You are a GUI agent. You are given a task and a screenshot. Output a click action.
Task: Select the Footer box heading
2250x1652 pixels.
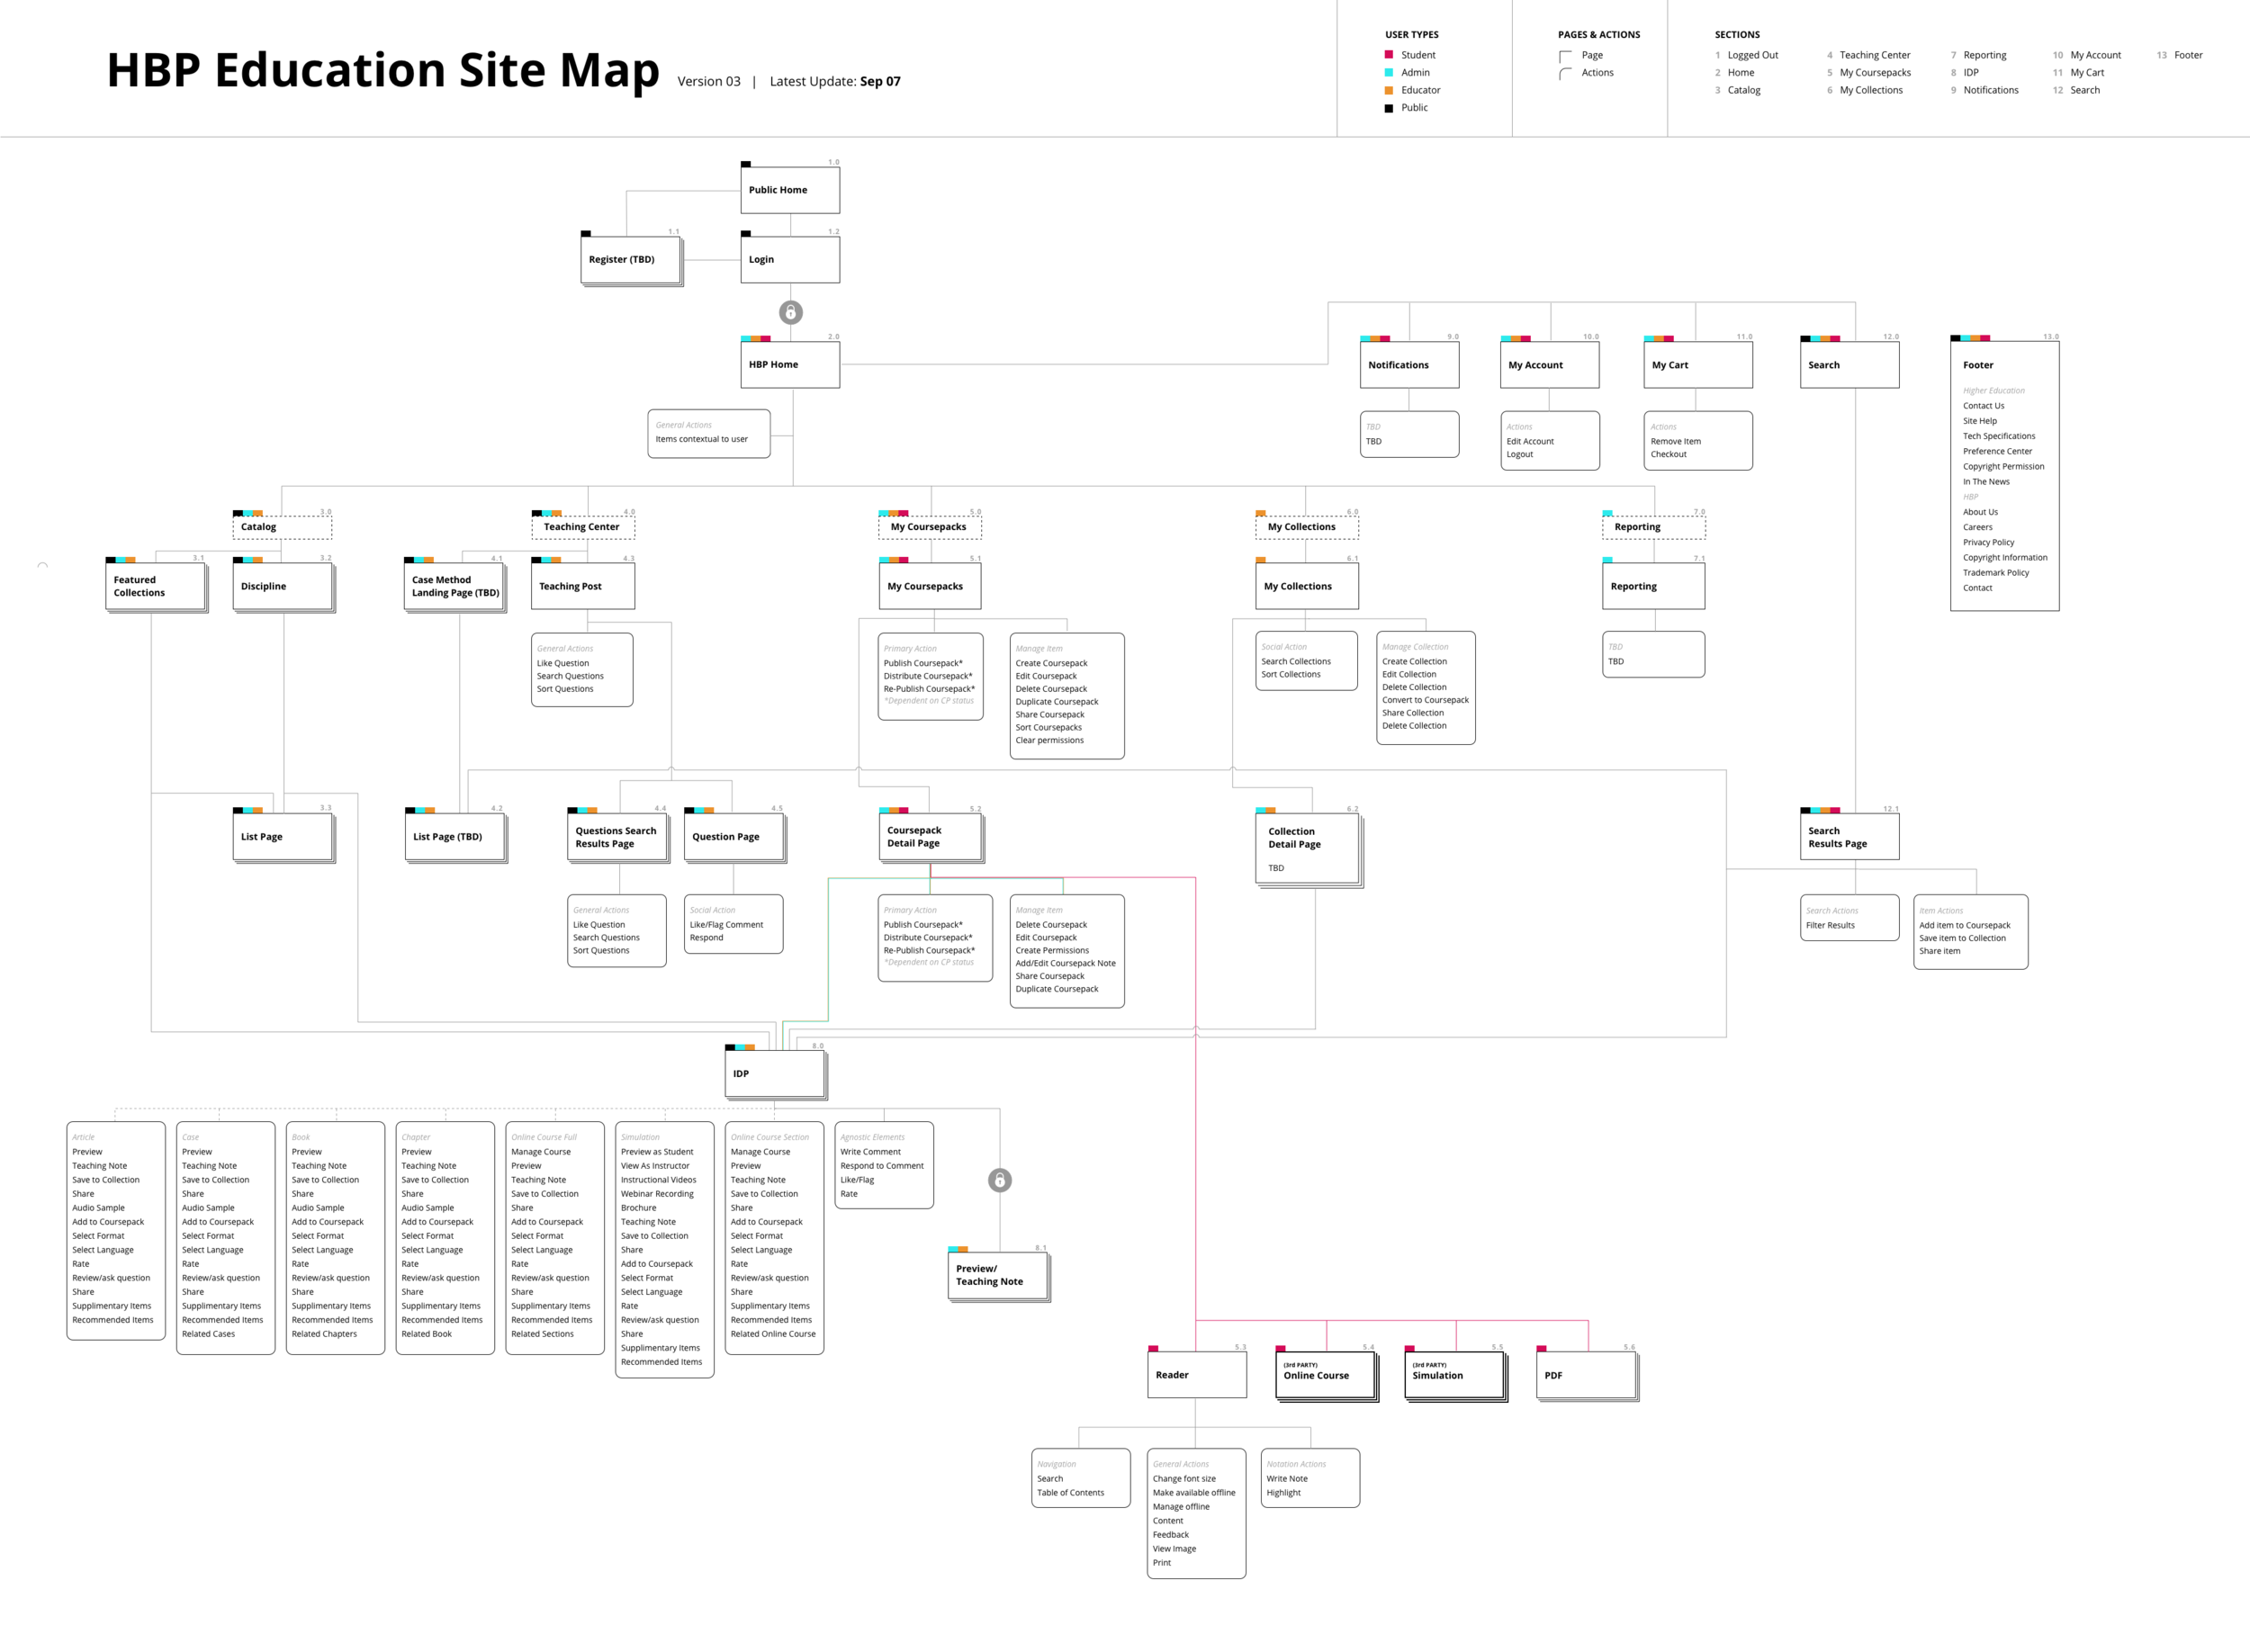pos(1977,365)
